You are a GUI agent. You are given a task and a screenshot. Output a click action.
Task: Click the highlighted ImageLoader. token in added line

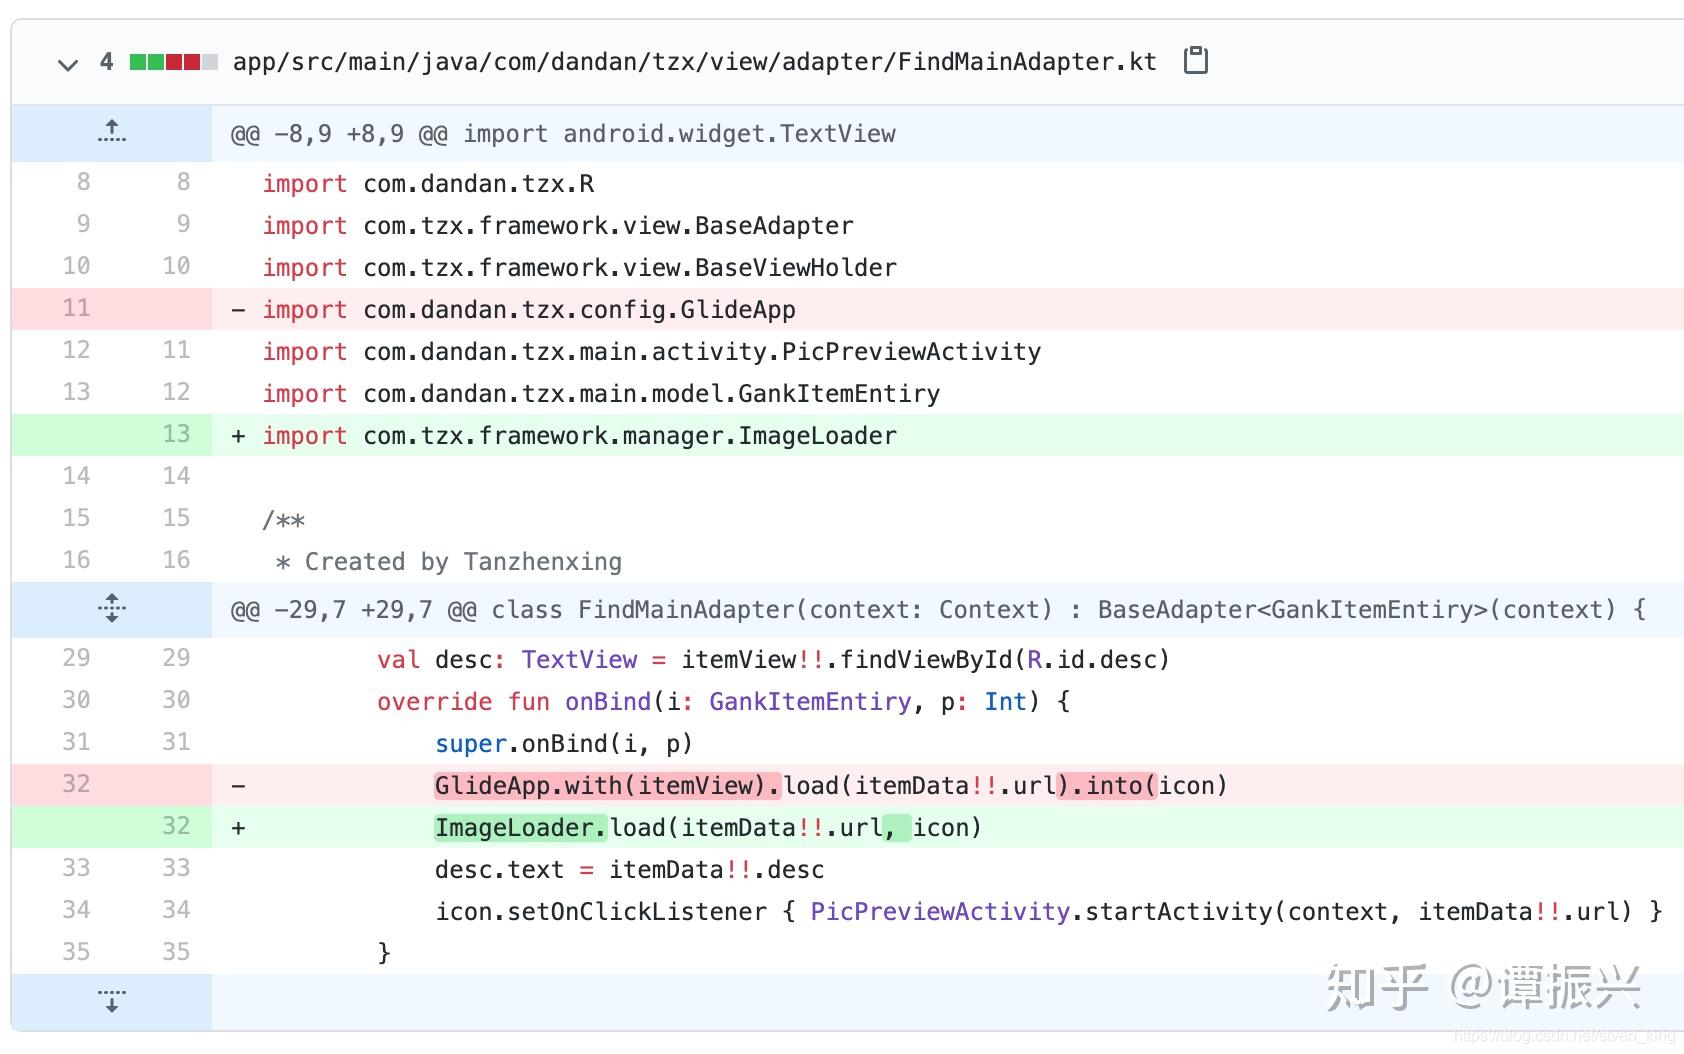coord(520,828)
